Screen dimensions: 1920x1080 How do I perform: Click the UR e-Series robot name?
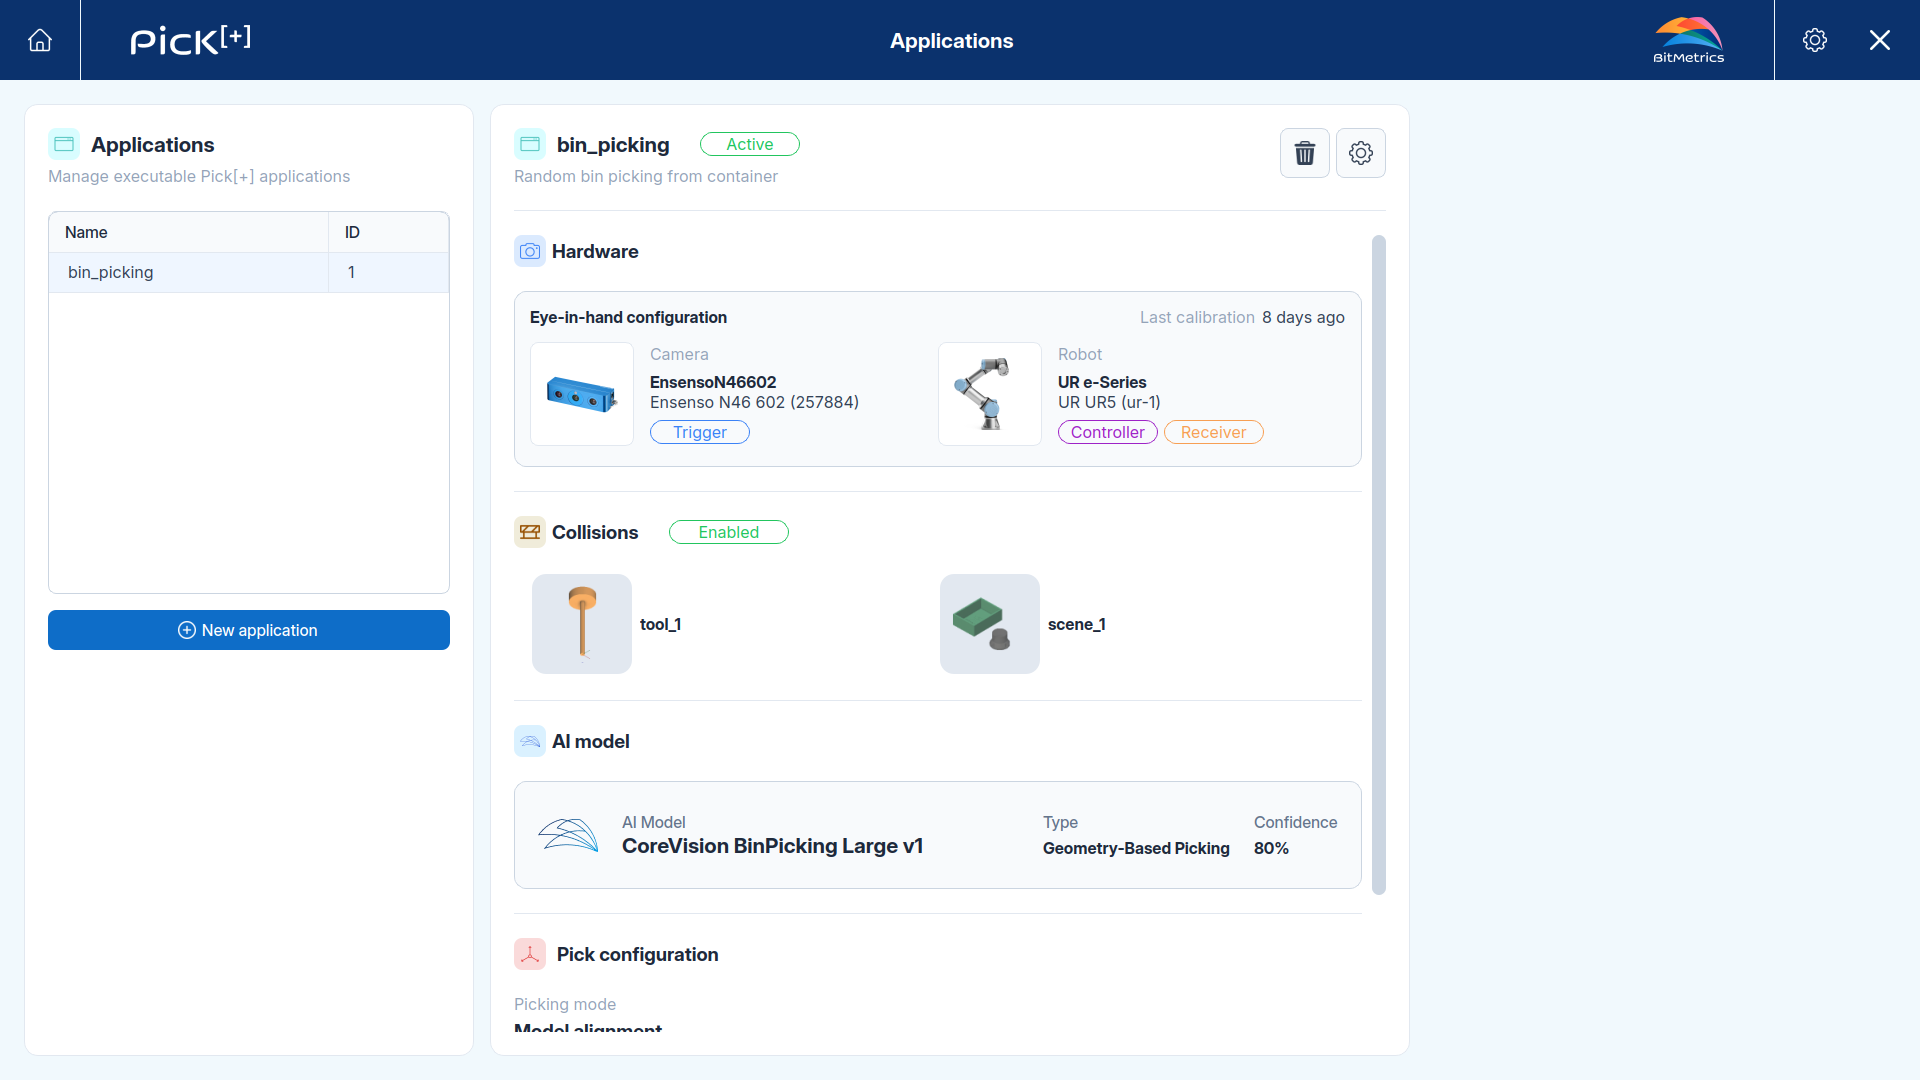[x=1102, y=382]
